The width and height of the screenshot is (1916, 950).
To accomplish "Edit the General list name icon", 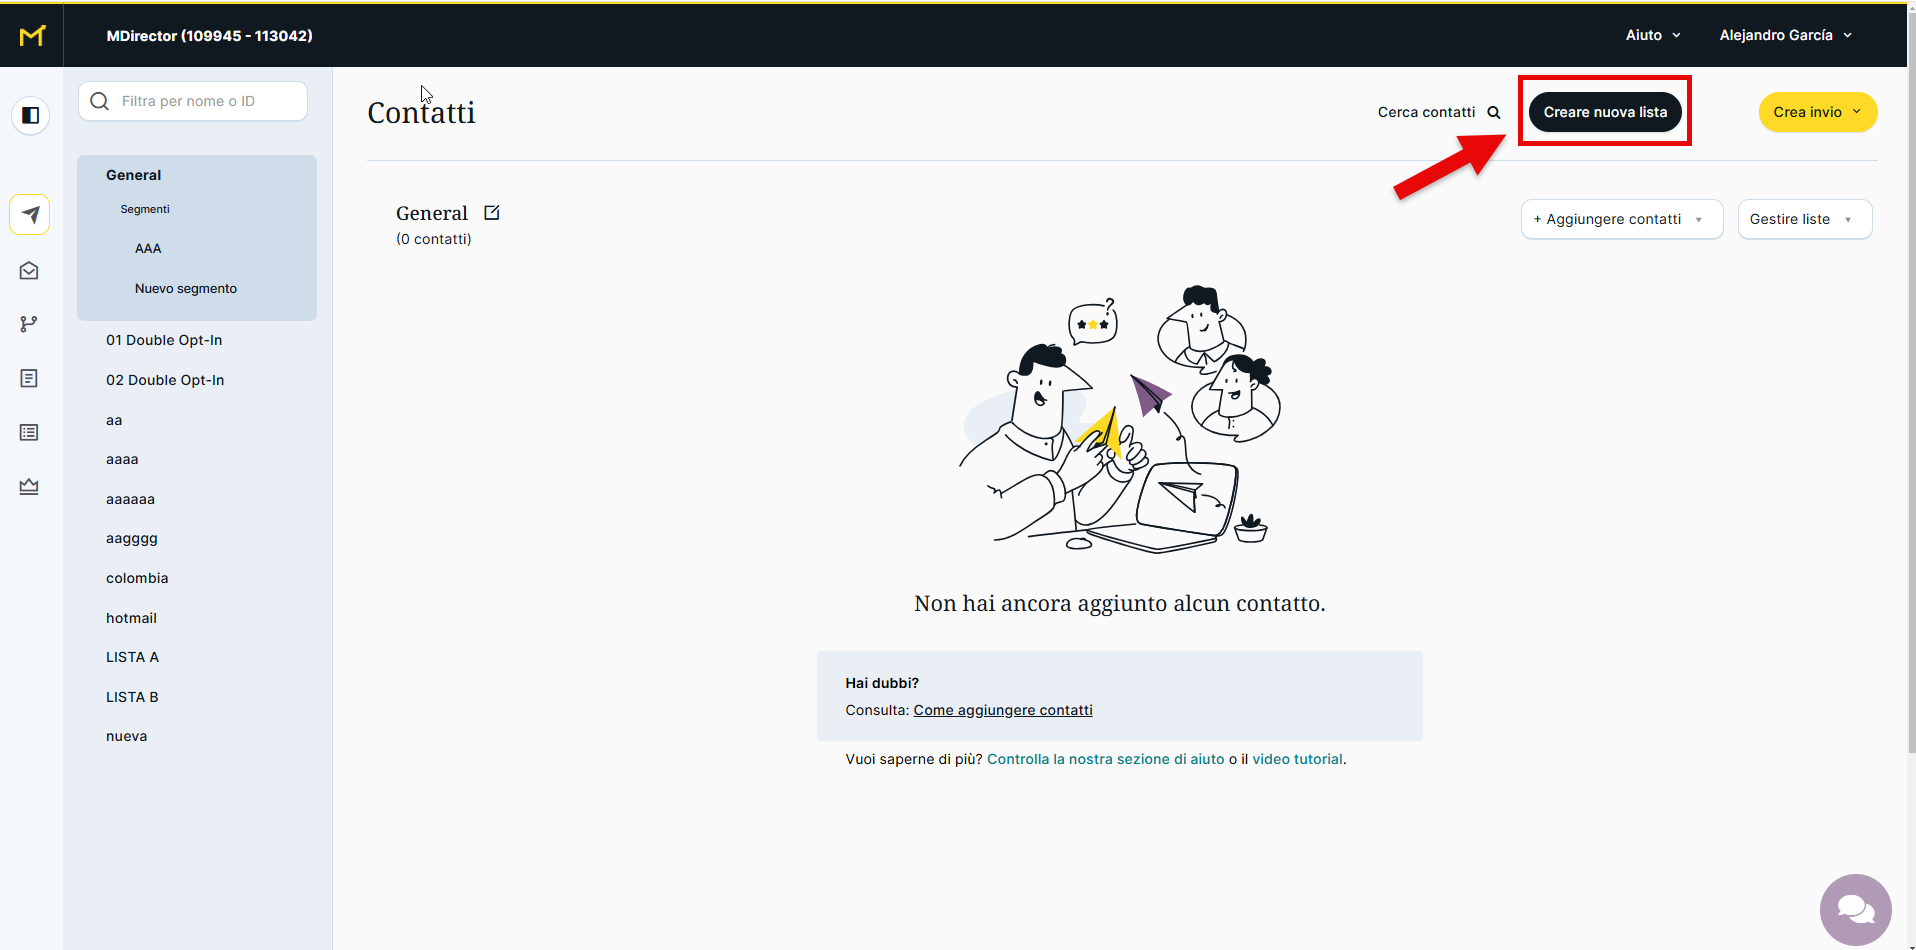I will (x=492, y=213).
